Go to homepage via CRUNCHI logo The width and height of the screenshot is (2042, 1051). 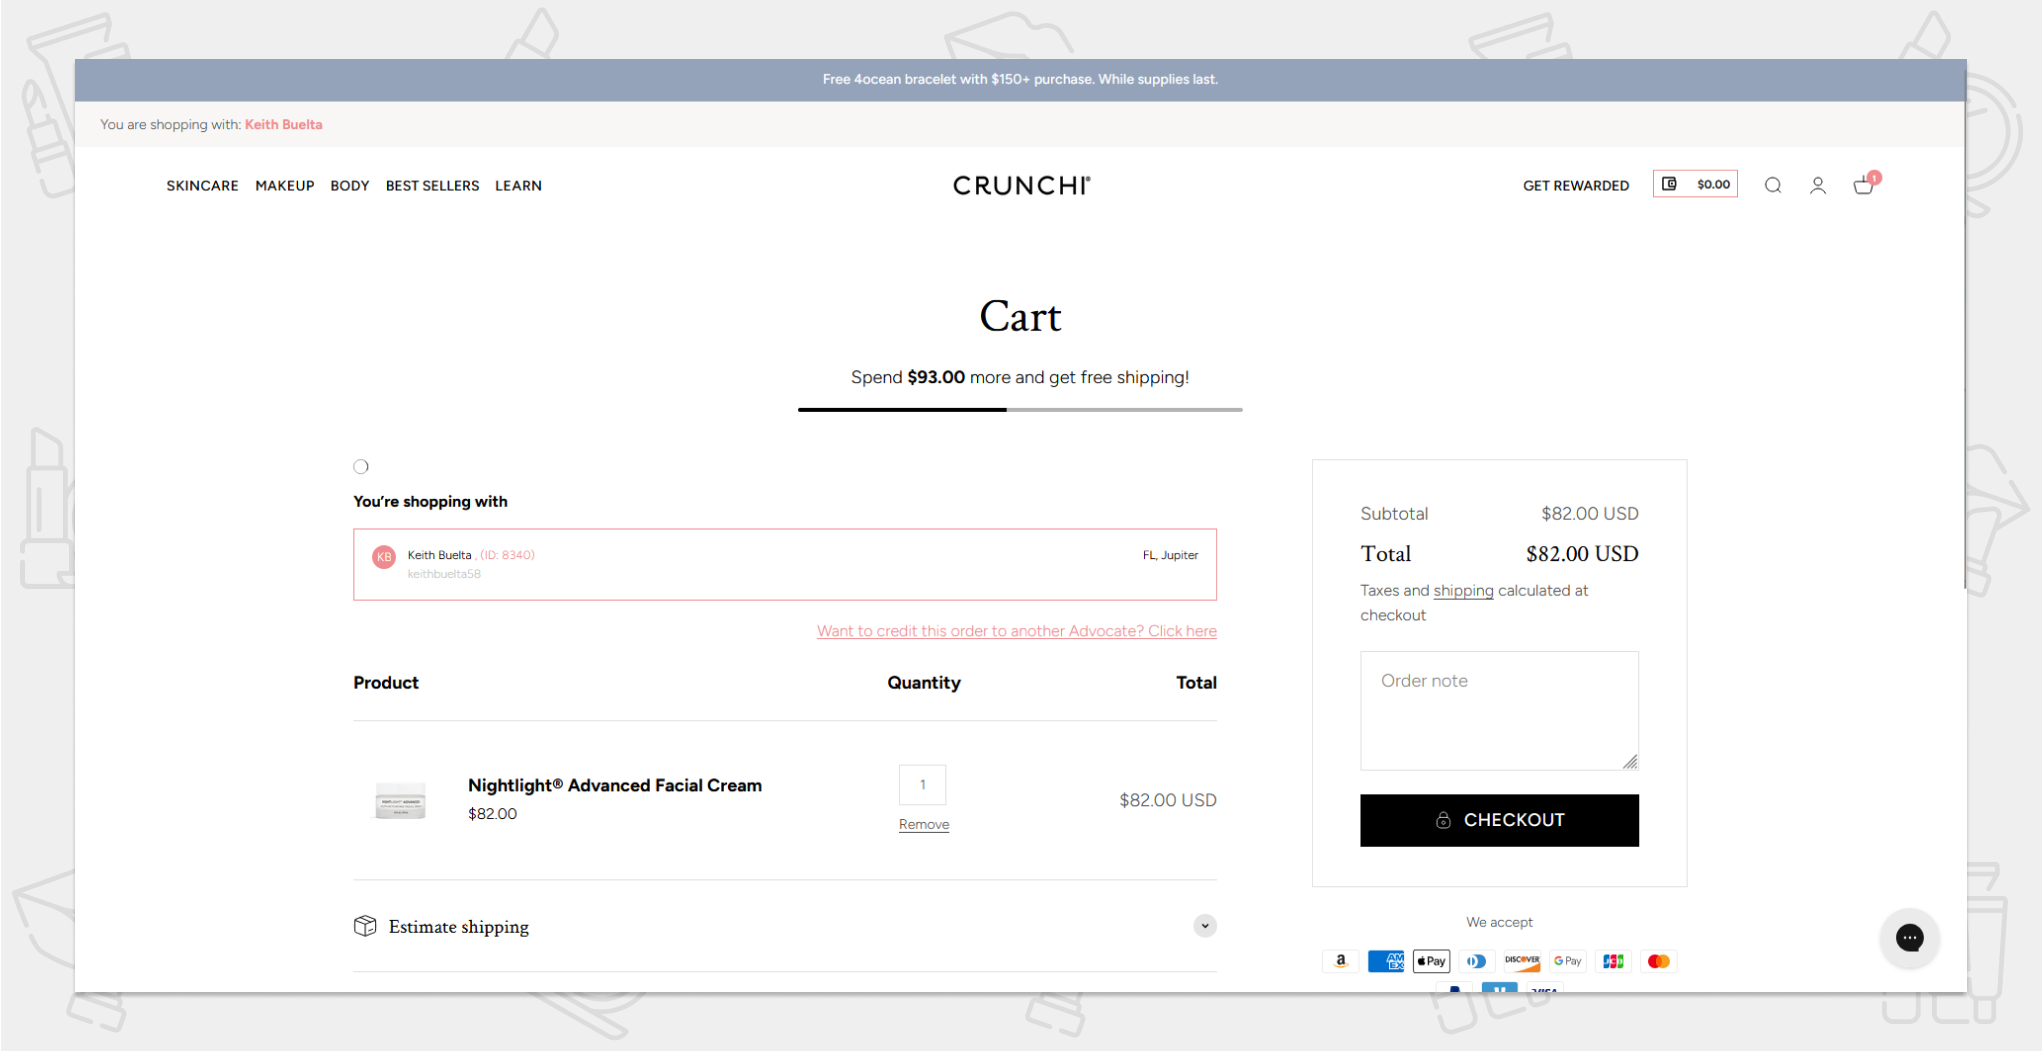click(x=1021, y=186)
